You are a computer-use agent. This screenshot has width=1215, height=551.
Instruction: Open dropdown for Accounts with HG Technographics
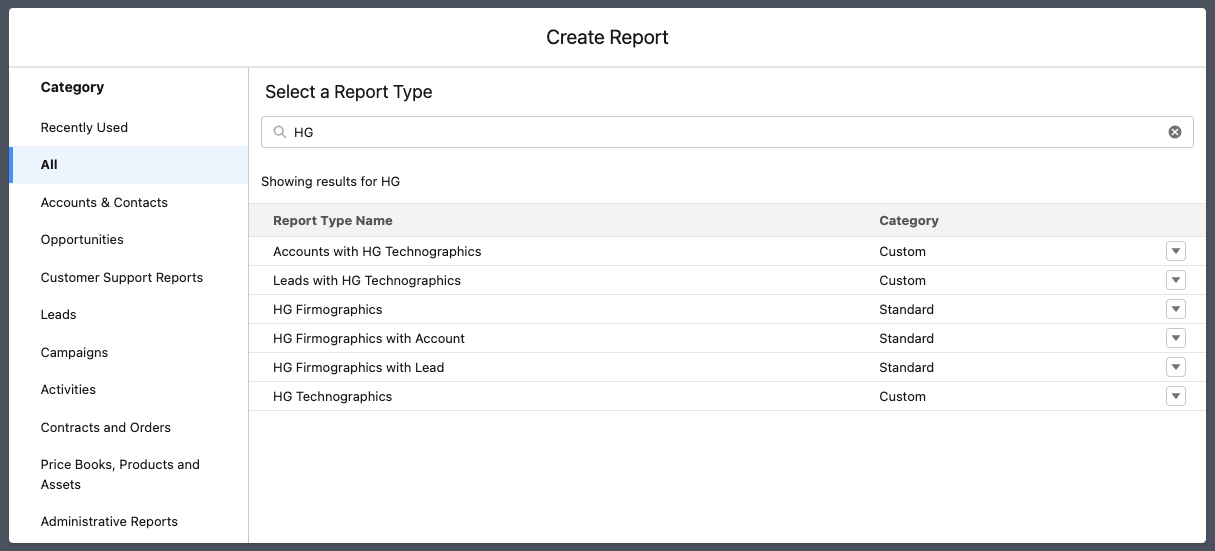[x=1175, y=252]
